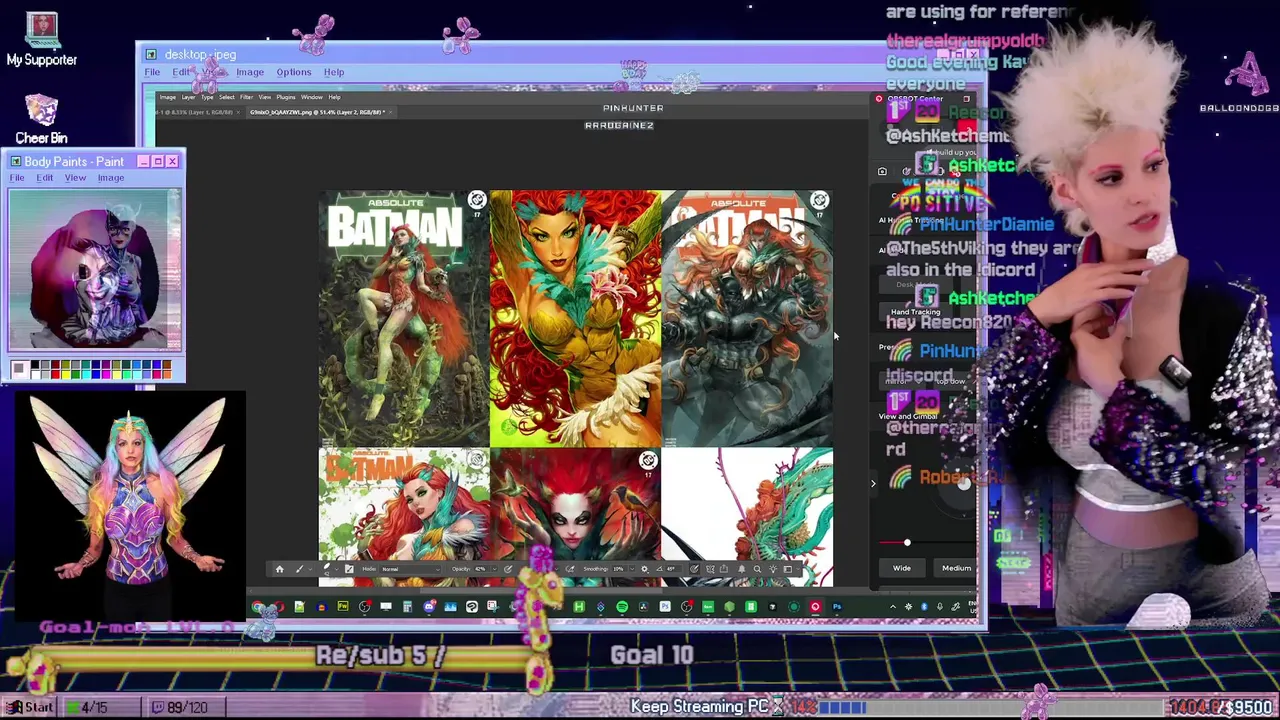Pick black swatch in Body Paints palette

coord(35,366)
